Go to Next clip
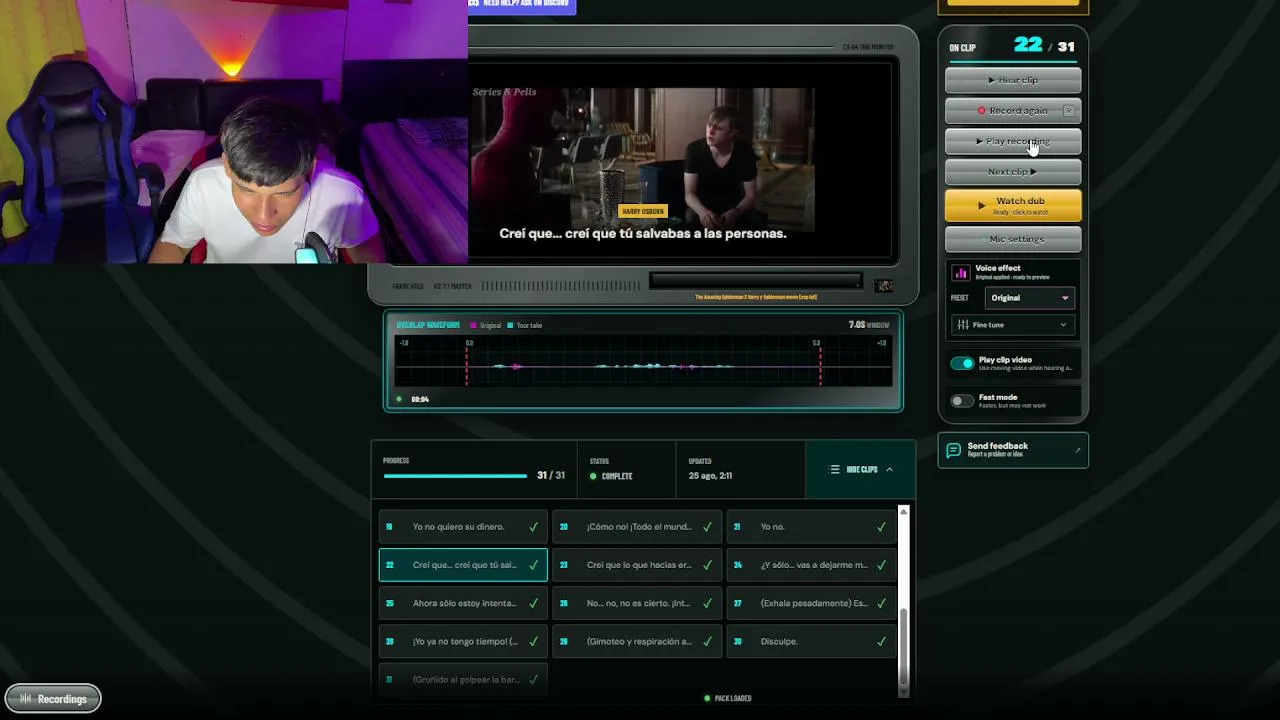Screen dimensions: 1280x720 pos(1013,172)
